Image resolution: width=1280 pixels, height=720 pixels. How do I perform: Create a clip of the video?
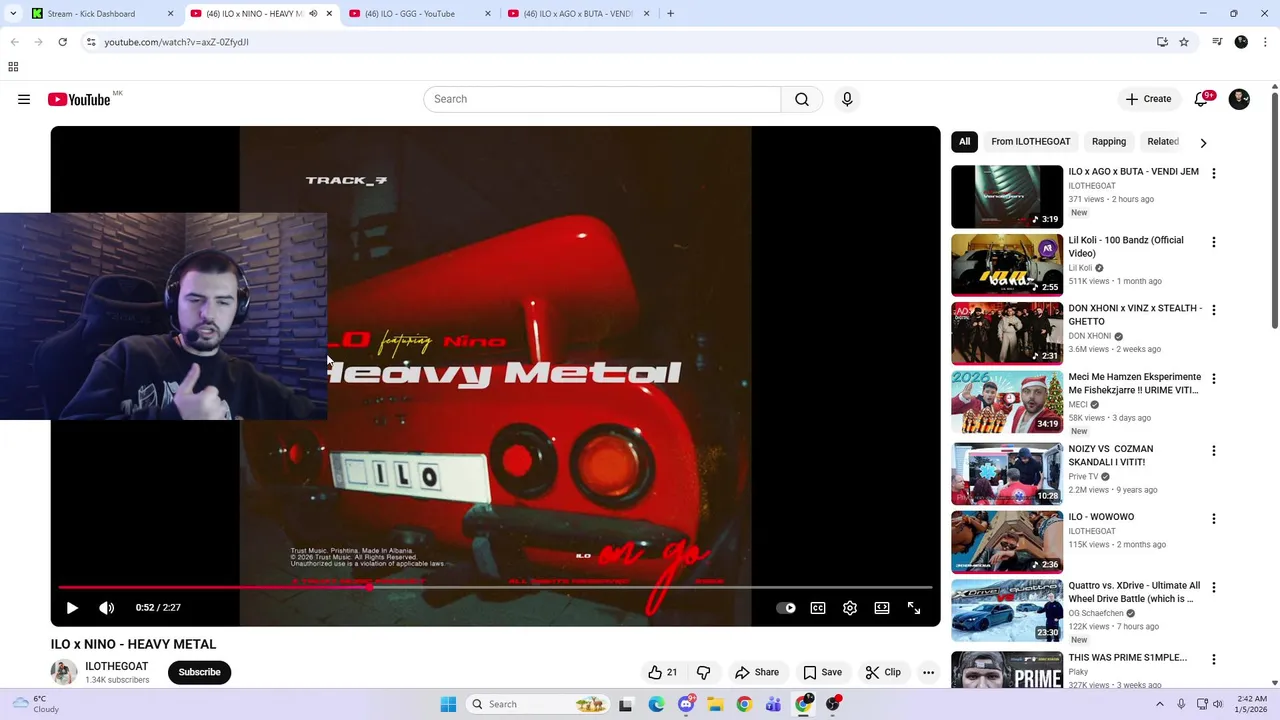883,672
